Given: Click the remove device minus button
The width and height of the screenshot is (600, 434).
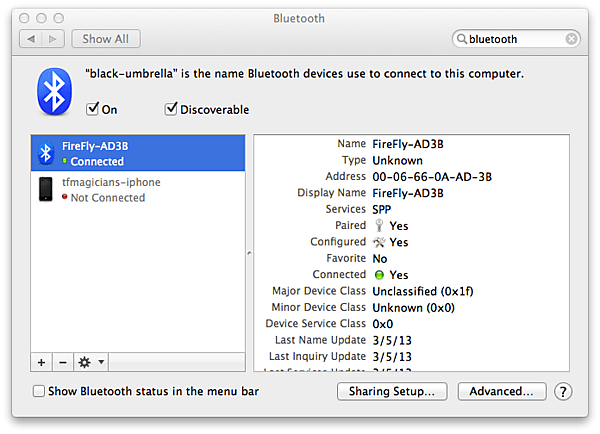Looking at the screenshot, I should coord(62,361).
